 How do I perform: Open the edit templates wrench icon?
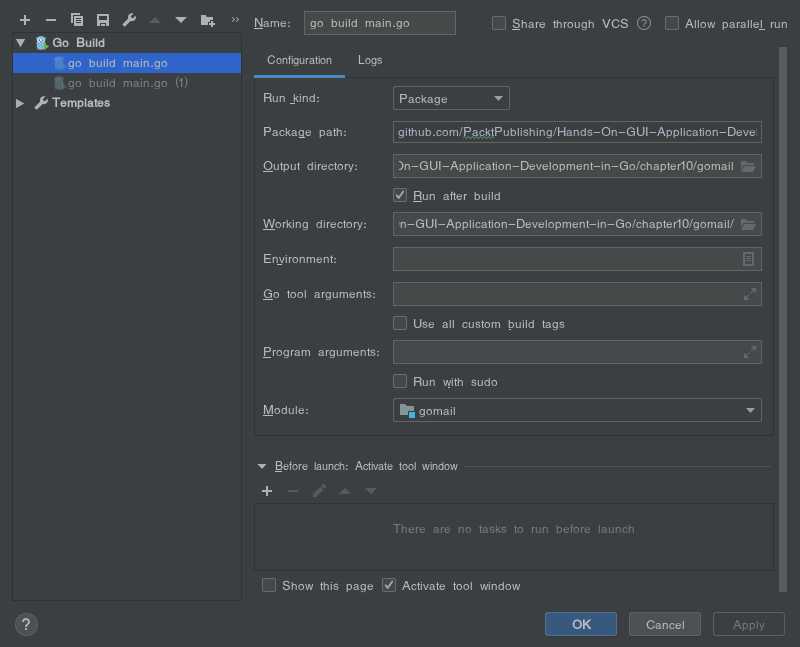tap(129, 20)
